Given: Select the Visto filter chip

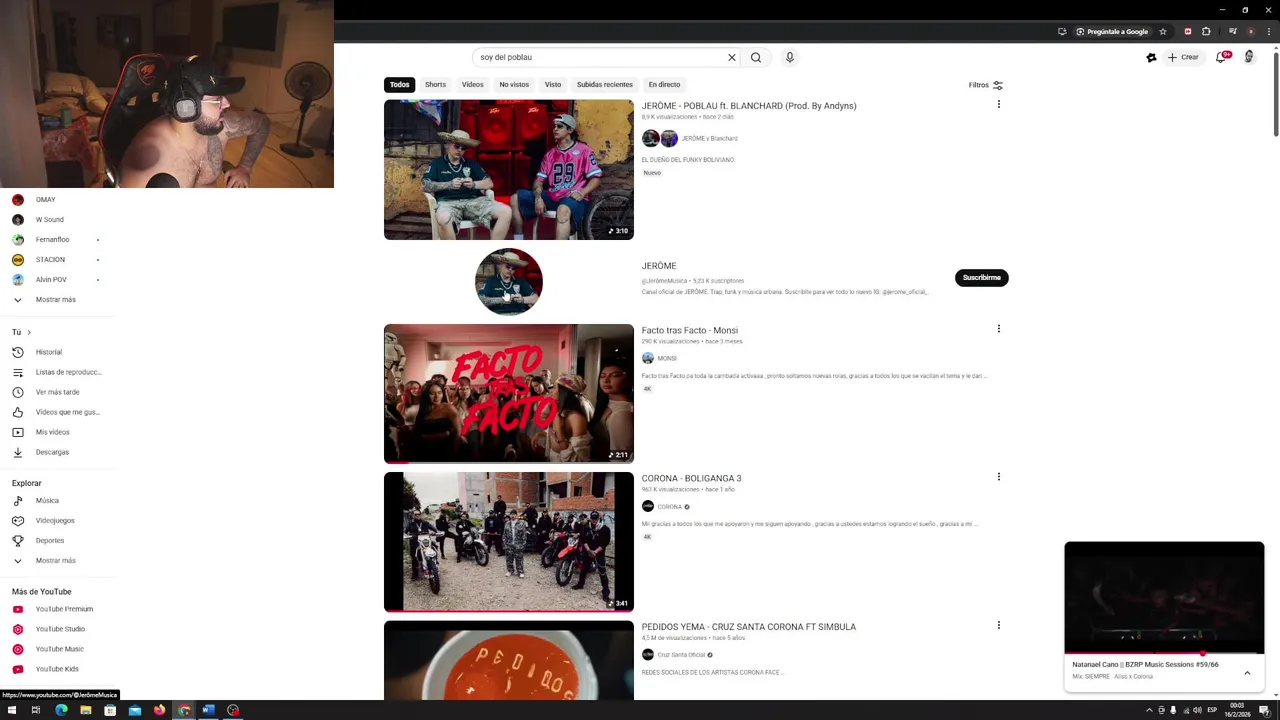Looking at the screenshot, I should tap(553, 85).
